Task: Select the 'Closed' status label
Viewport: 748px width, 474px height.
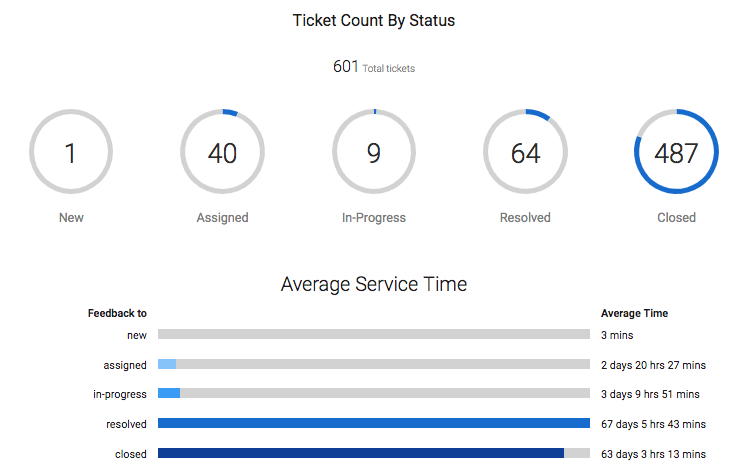Action: pyautogui.click(x=676, y=217)
